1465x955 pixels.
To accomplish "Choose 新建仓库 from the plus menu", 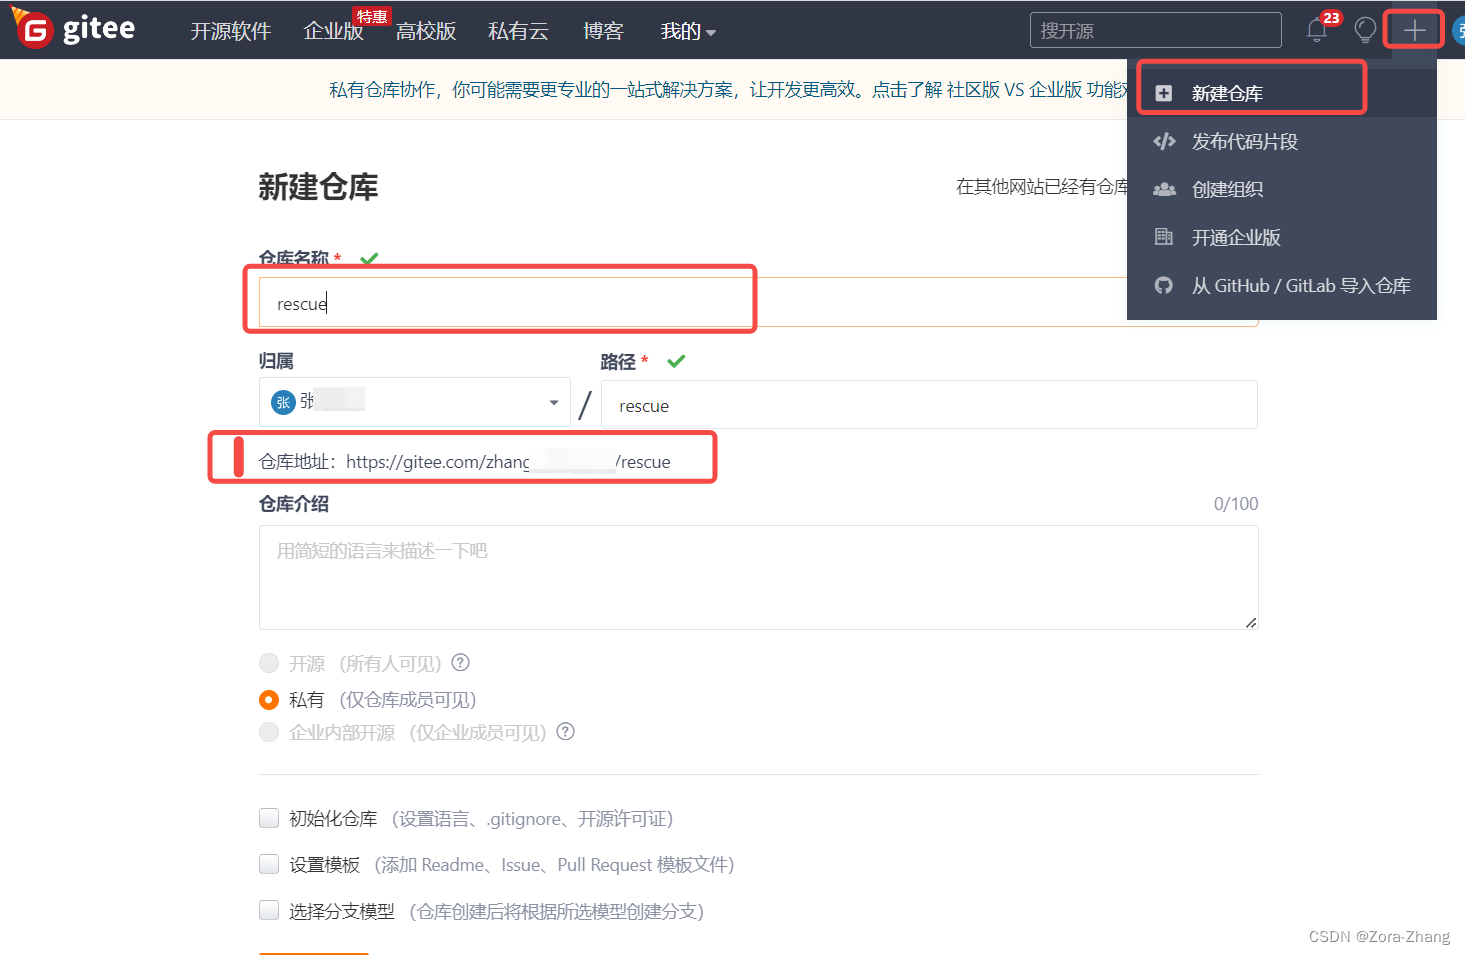I will click(1282, 93).
